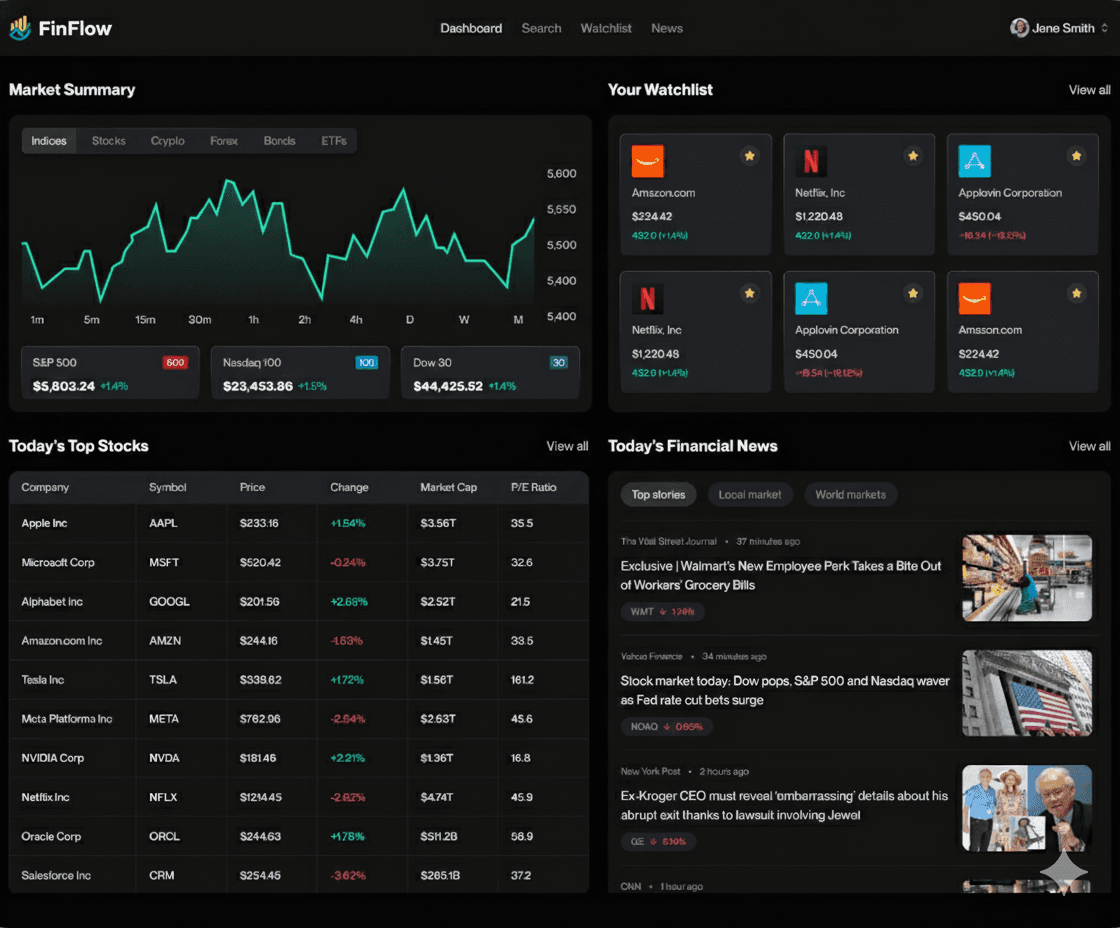Unfavorite Amazon.com using its star toggle

coord(749,156)
